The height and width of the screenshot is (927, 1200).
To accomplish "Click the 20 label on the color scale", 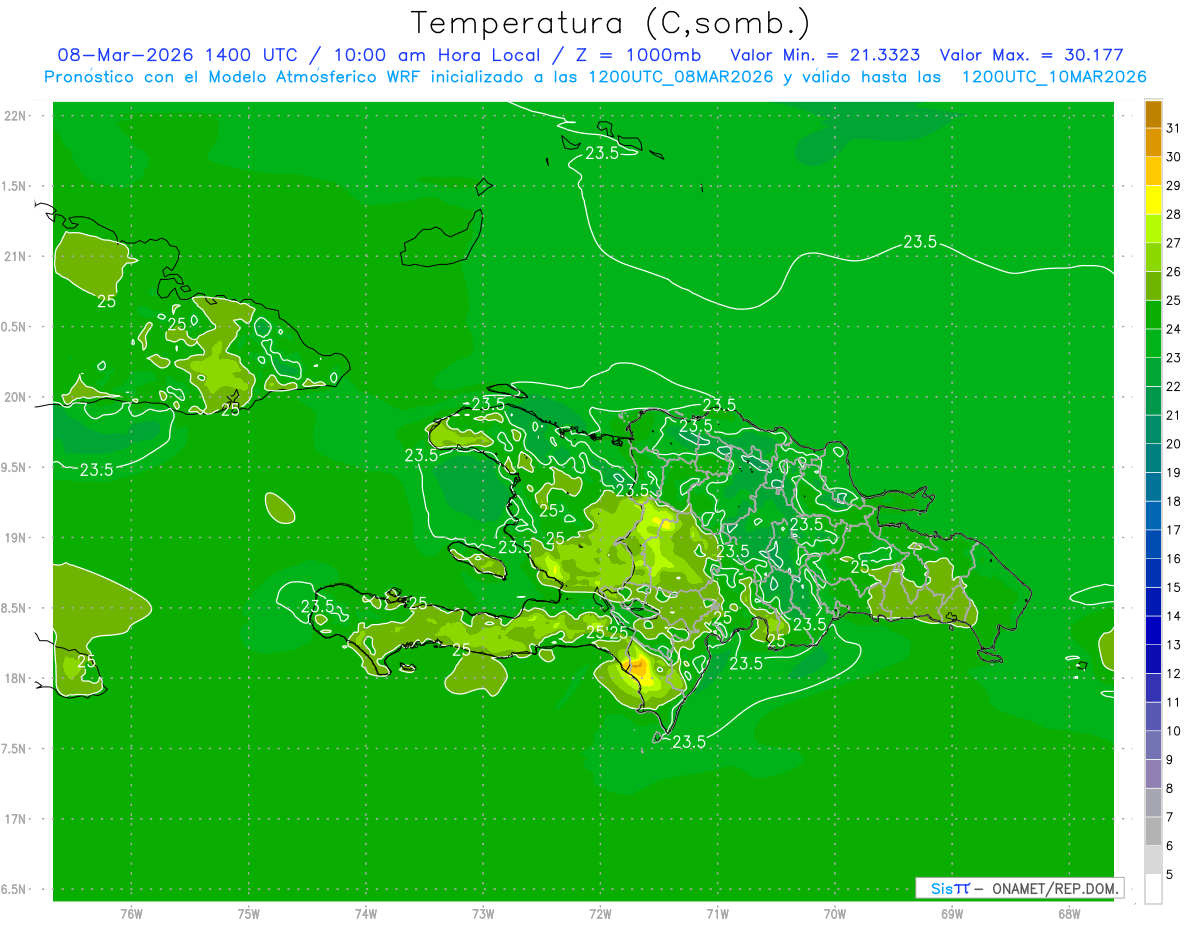I will coord(1173,444).
